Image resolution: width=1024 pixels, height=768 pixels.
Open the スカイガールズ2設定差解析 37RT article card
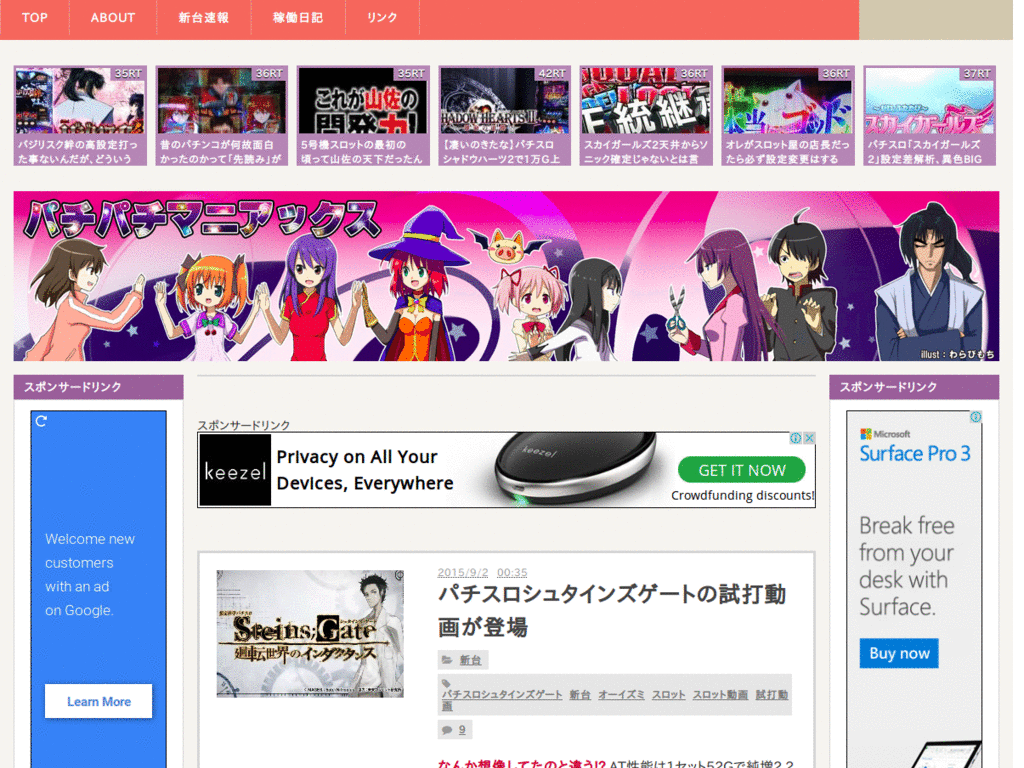929,116
